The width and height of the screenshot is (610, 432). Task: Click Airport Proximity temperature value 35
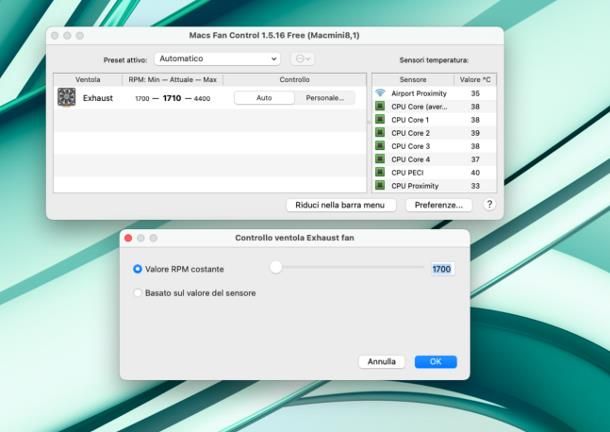point(475,93)
